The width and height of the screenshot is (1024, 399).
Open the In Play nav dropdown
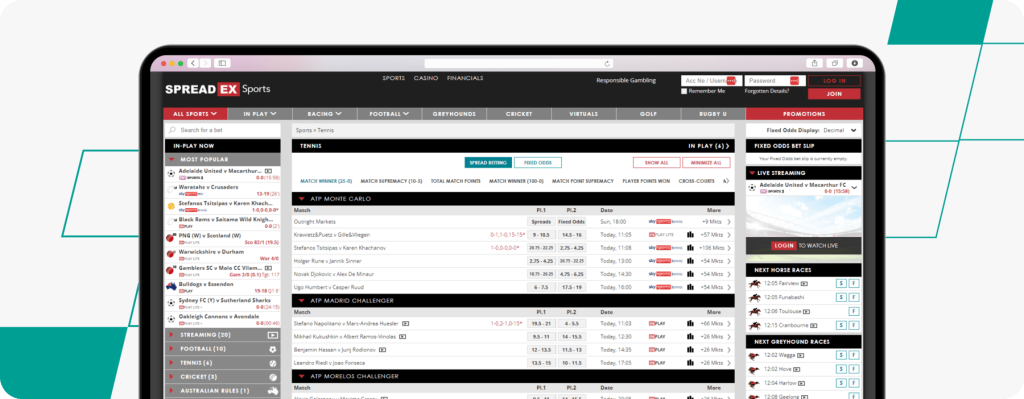(260, 114)
